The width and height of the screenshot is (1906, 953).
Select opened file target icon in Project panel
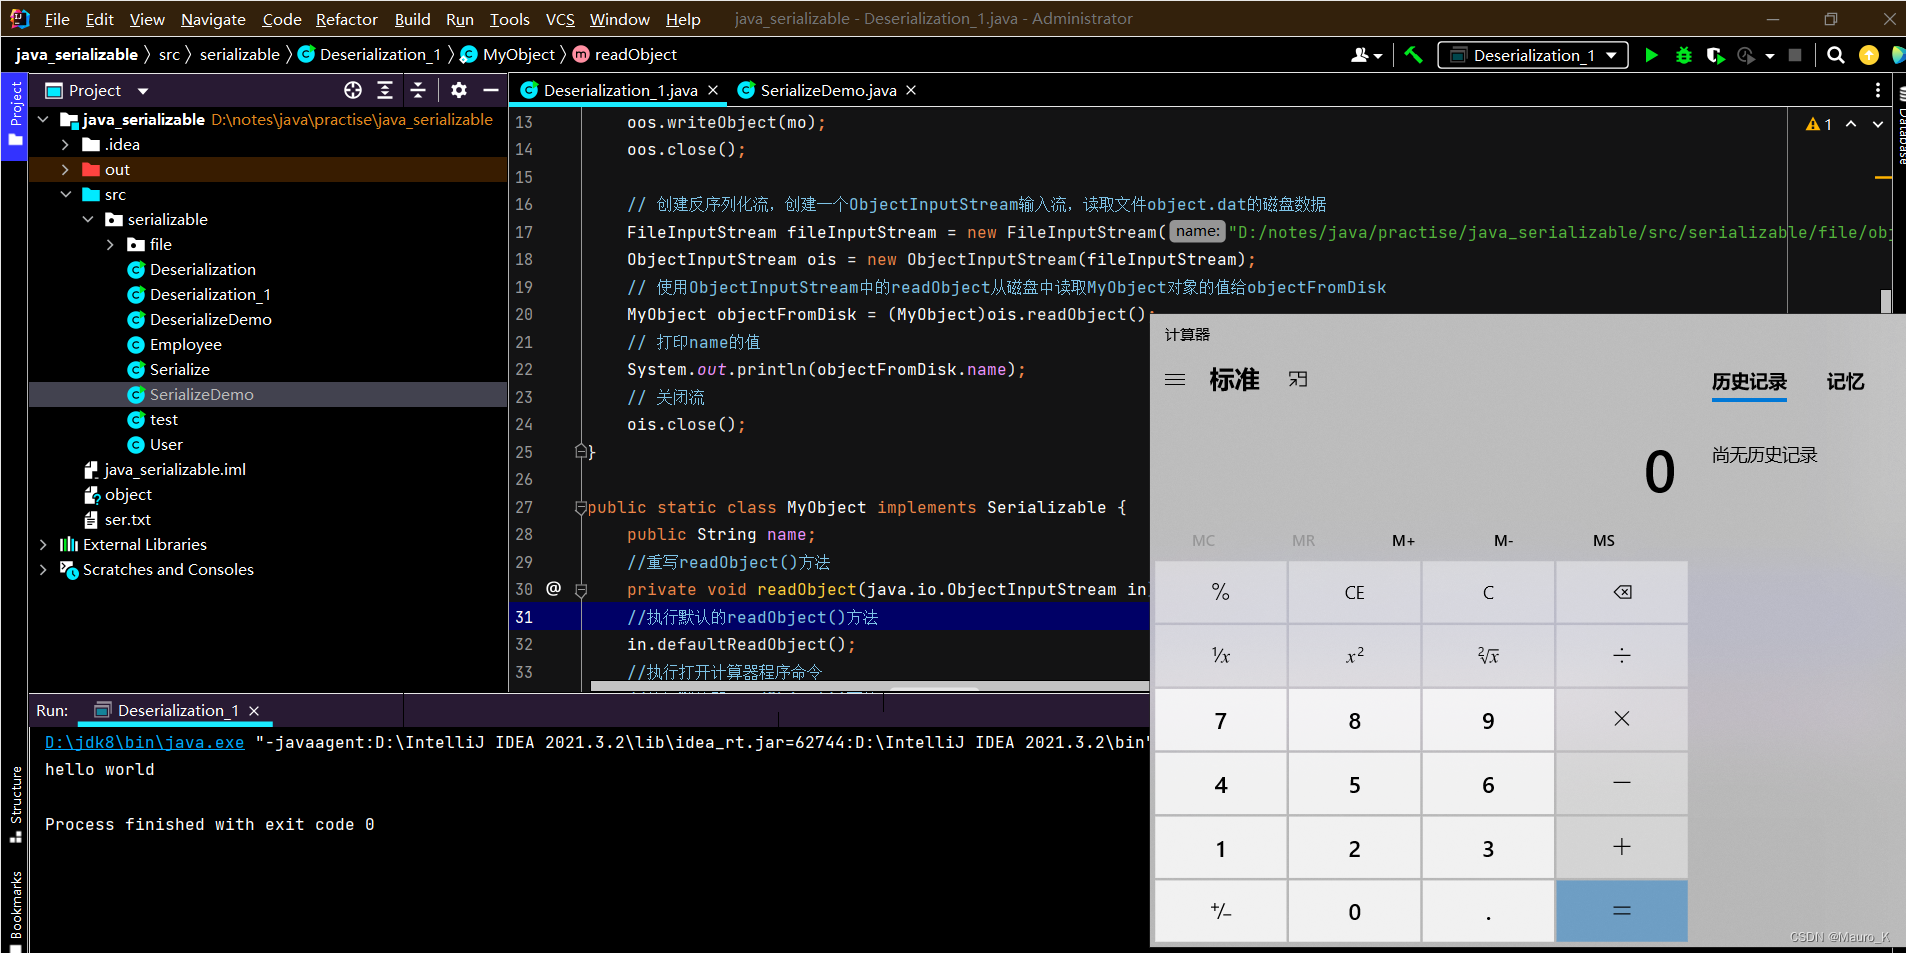pos(353,90)
